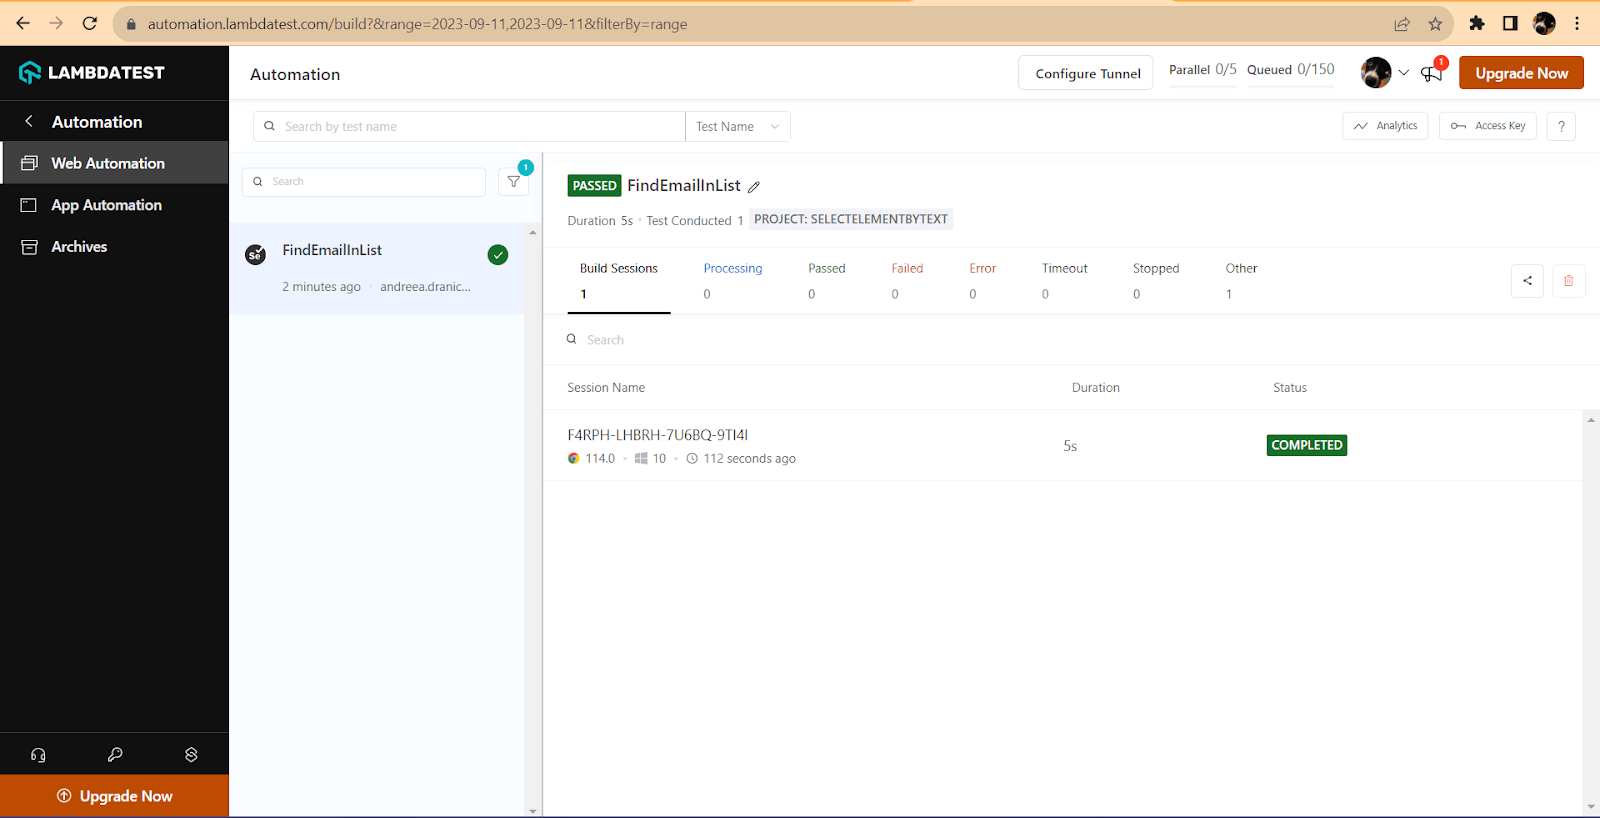Open Web Automation in the sidebar
This screenshot has height=818, width=1600.
point(115,163)
